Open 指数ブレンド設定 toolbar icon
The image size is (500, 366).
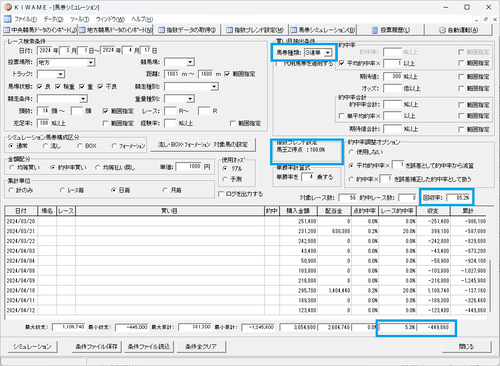click(x=230, y=30)
